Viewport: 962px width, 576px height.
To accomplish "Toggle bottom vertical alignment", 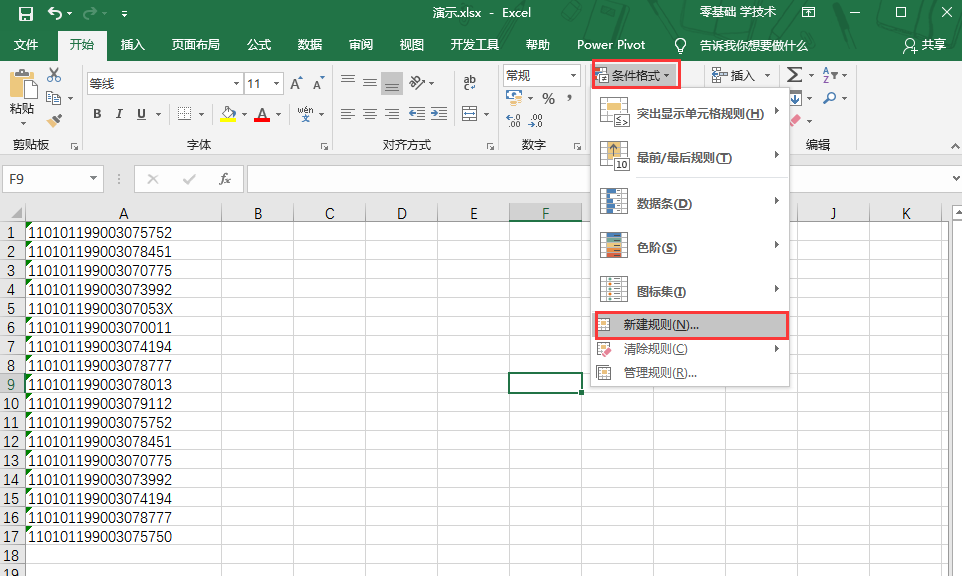I will (x=392, y=83).
